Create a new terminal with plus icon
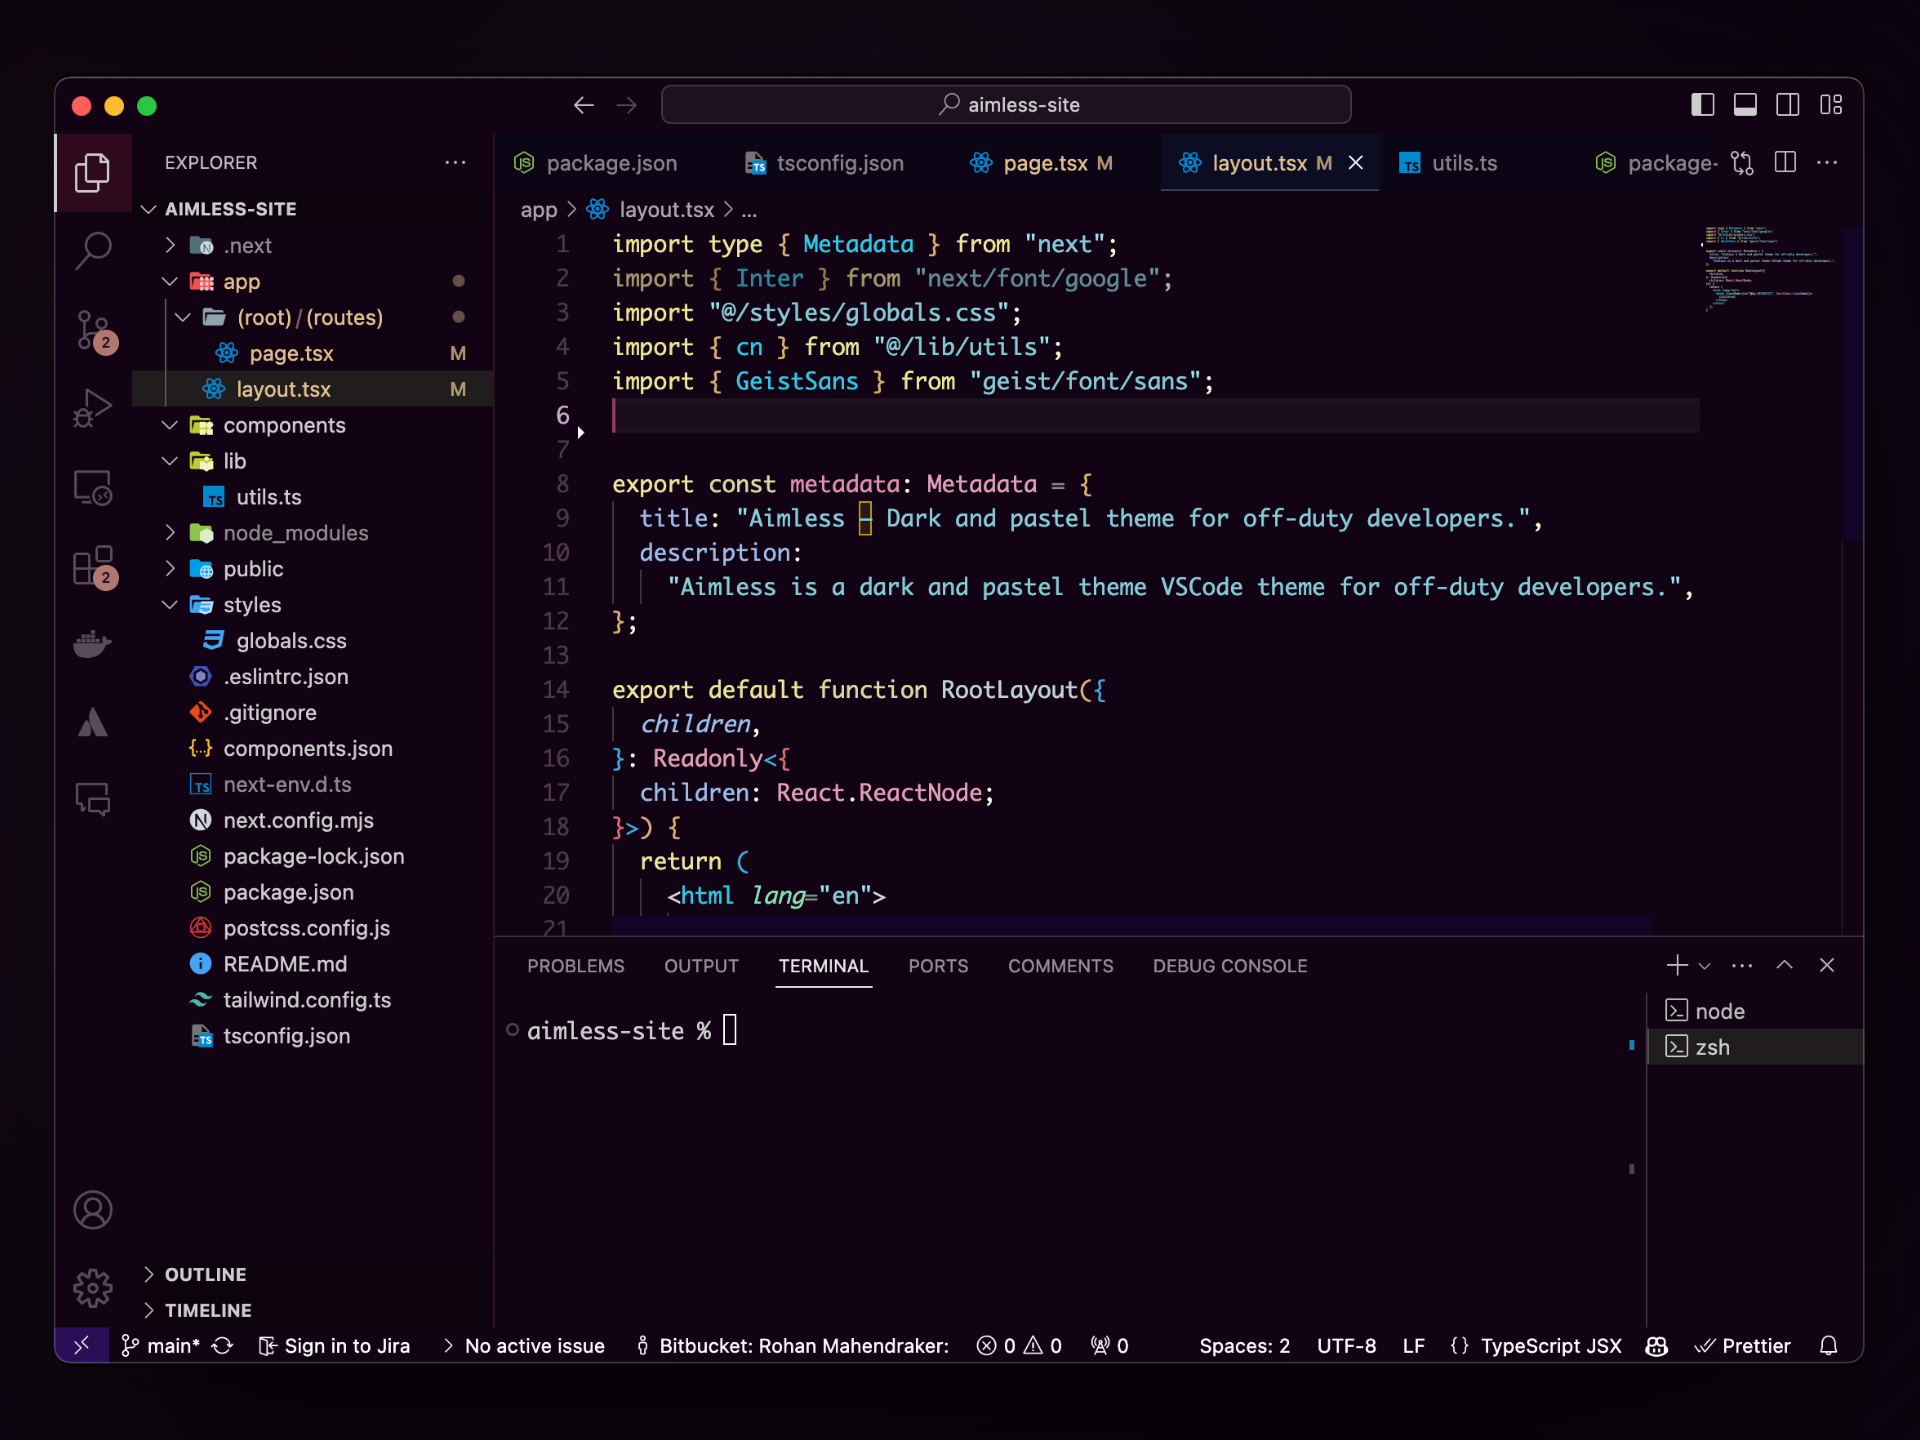1920x1440 pixels. 1677,965
